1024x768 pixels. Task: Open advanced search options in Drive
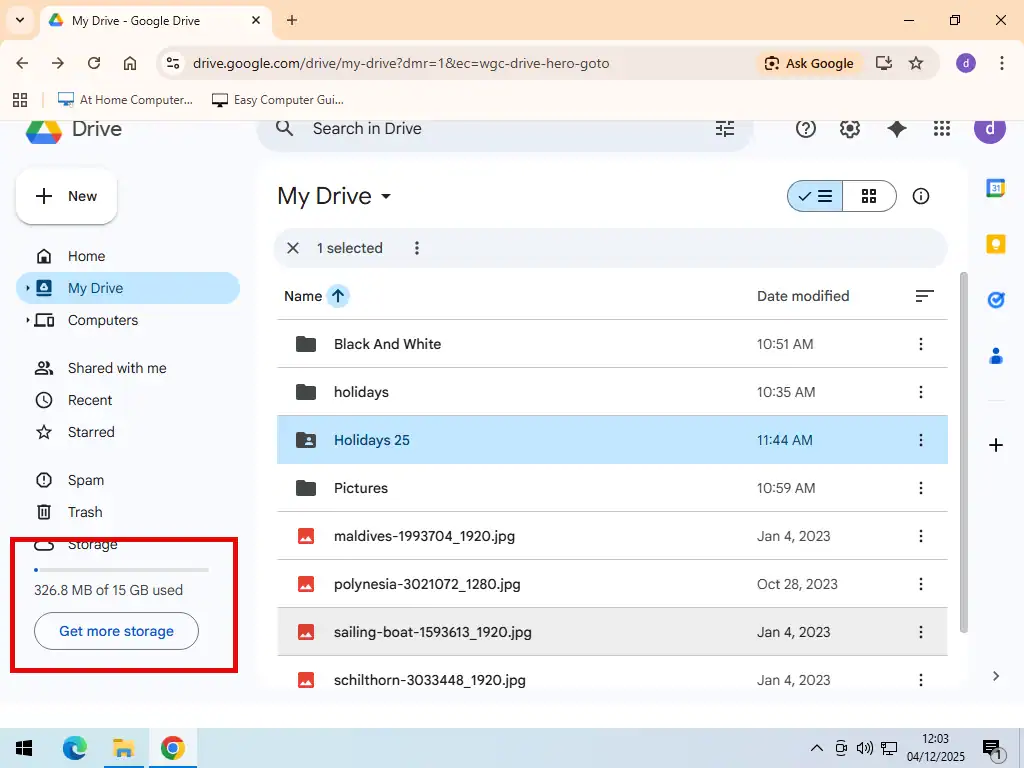coord(724,128)
